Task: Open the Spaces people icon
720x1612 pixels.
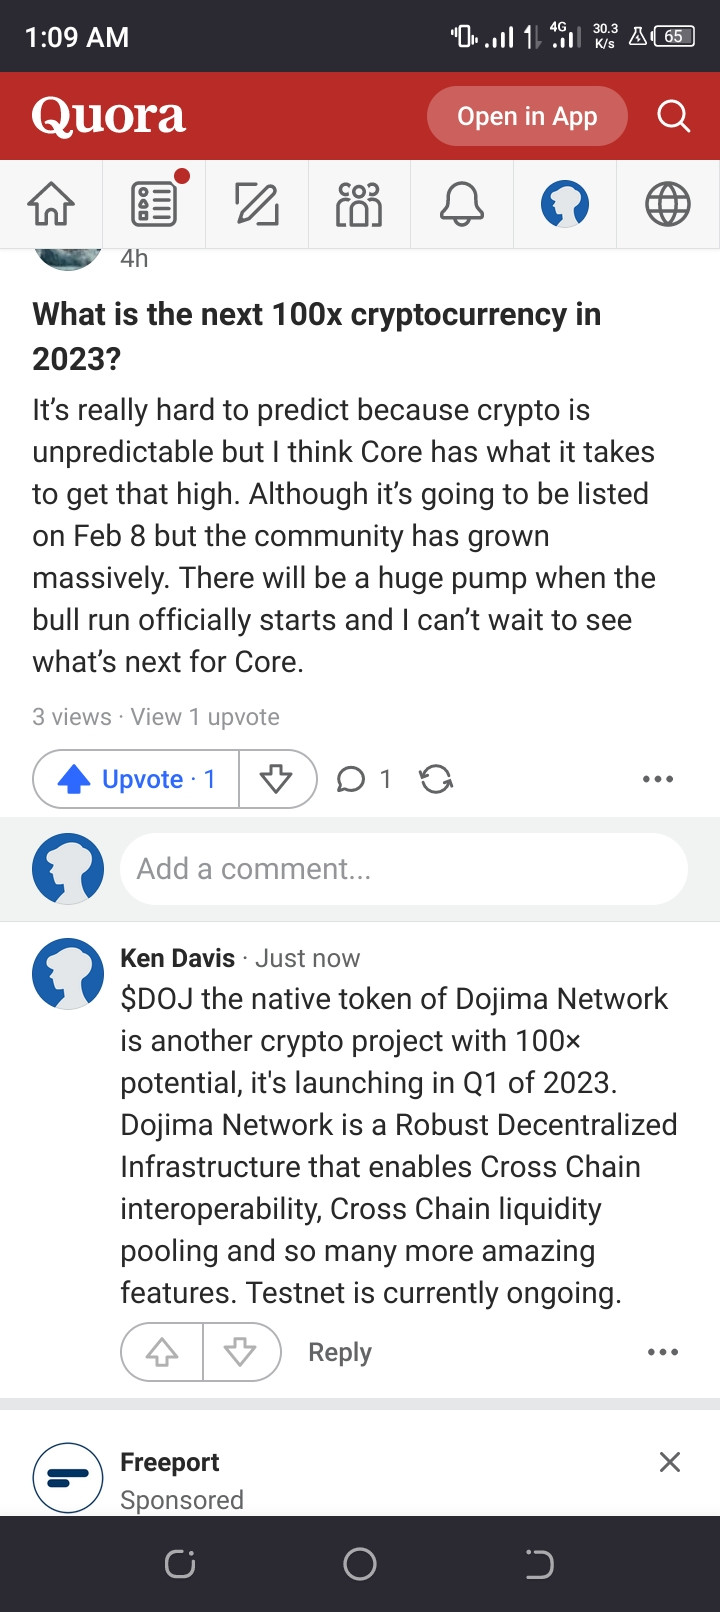Action: coord(359,204)
